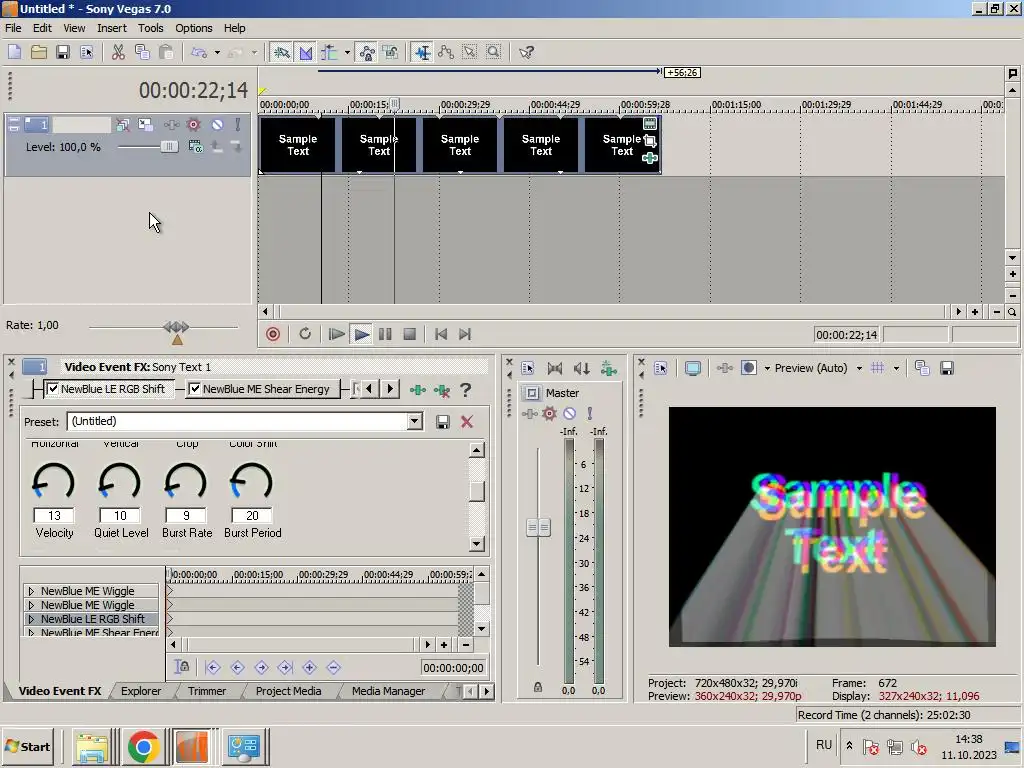Click the What's This Help icon

click(x=526, y=52)
